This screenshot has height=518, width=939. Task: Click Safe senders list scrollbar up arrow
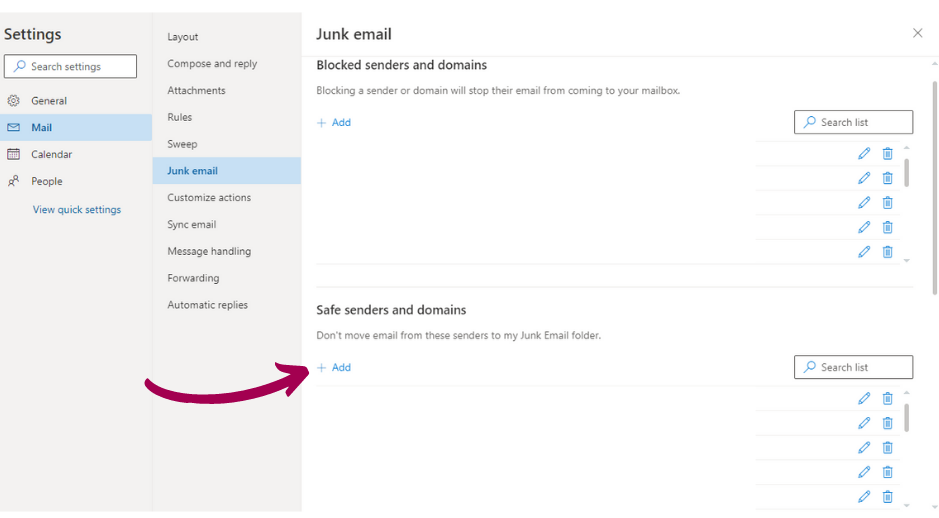pos(907,392)
